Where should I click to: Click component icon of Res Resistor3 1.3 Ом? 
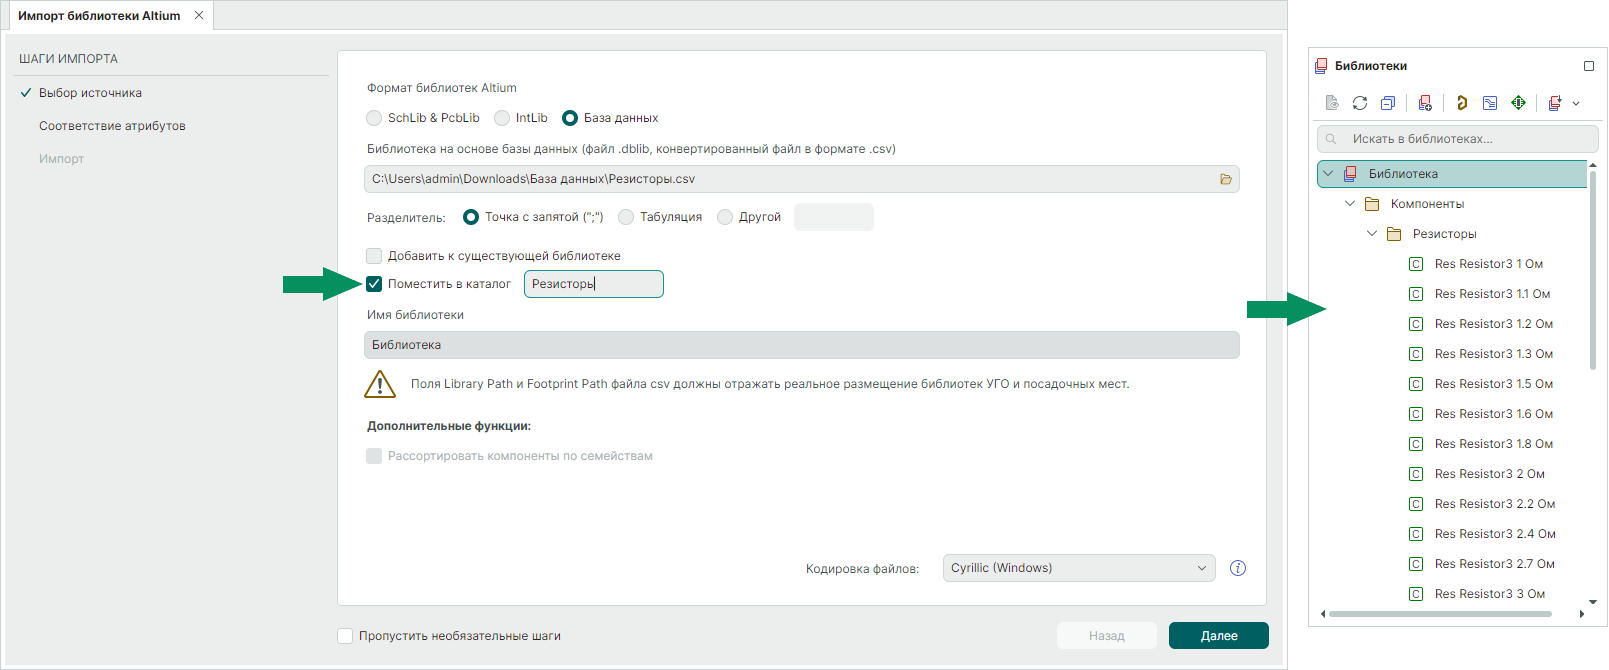[x=1416, y=354]
